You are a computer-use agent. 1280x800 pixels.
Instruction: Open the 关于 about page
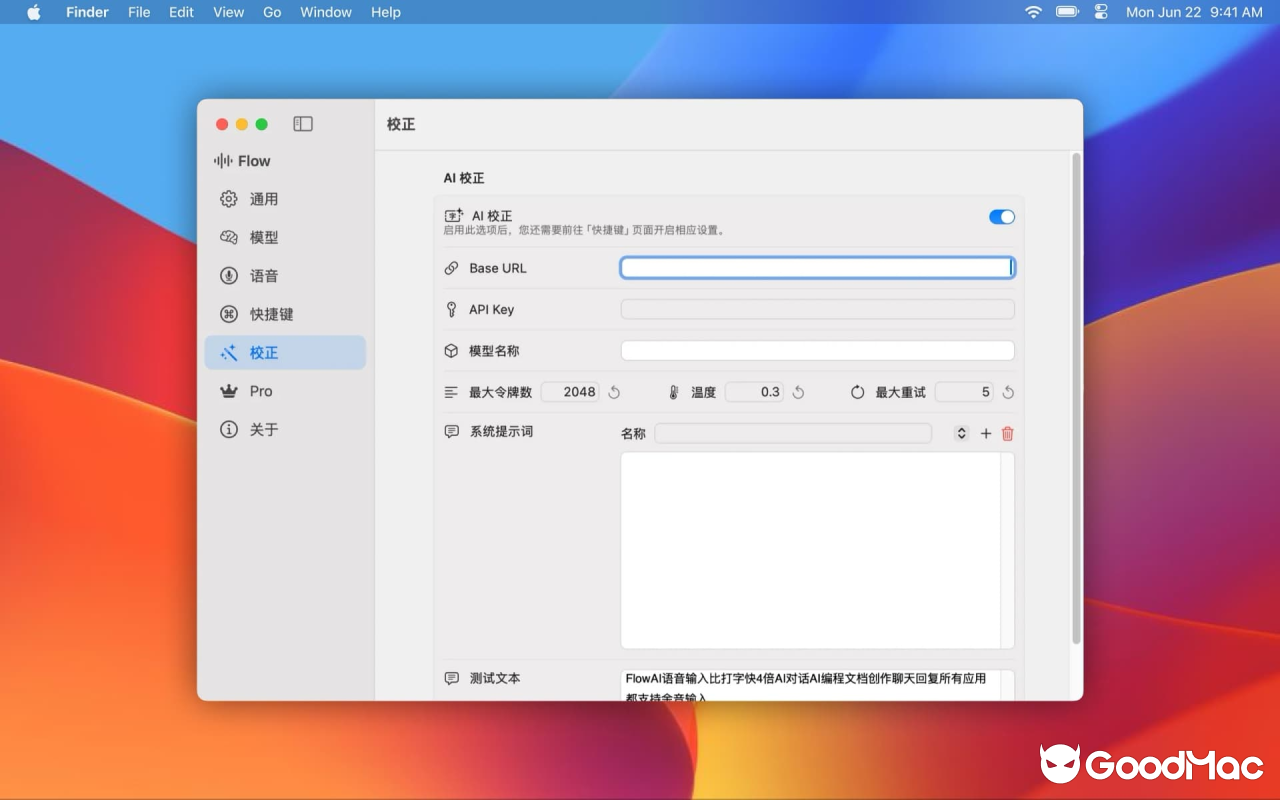point(285,429)
